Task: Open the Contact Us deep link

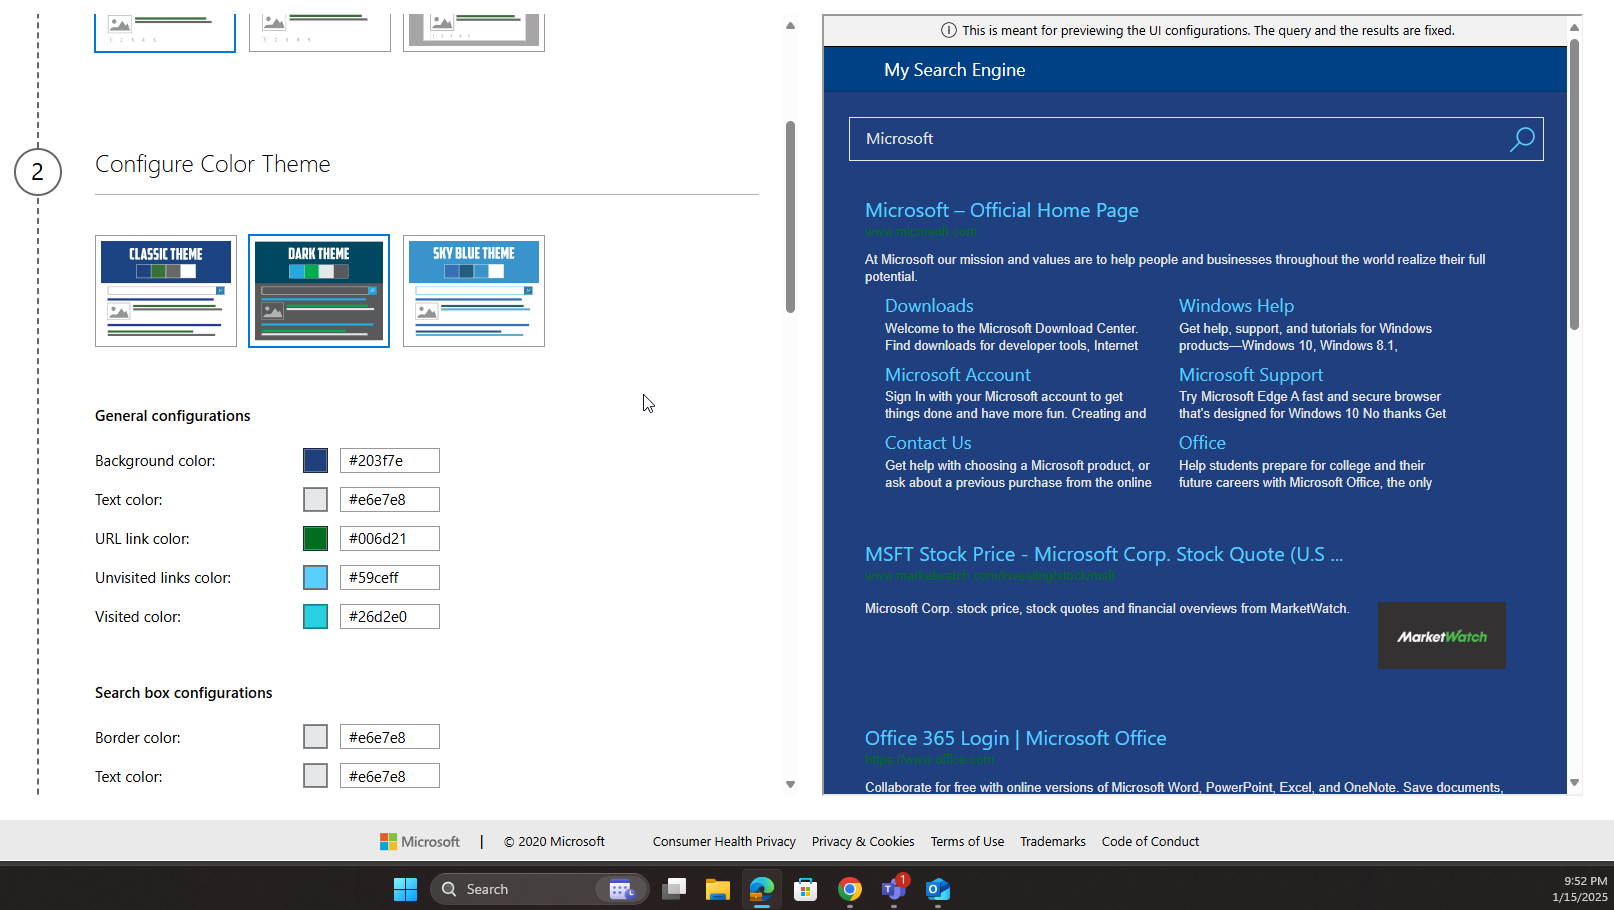Action: click(x=928, y=443)
